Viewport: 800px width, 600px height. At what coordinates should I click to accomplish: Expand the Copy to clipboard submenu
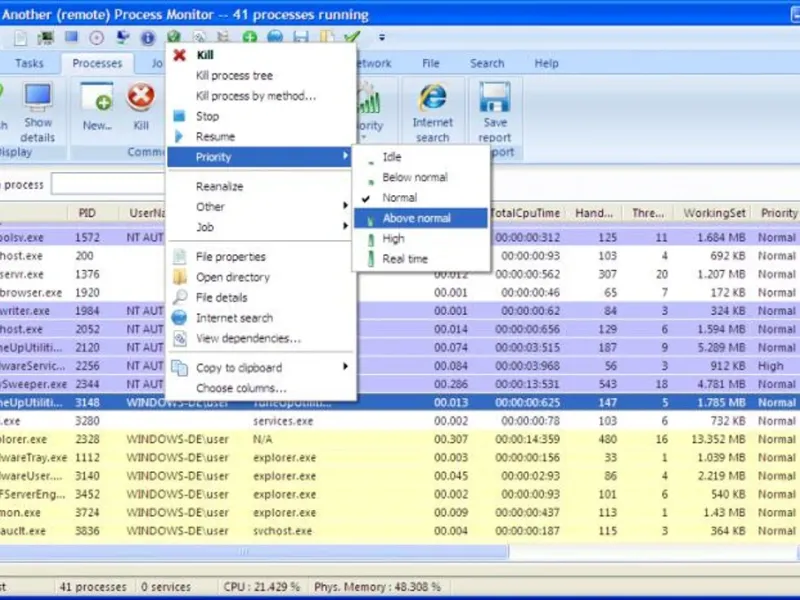(x=260, y=367)
